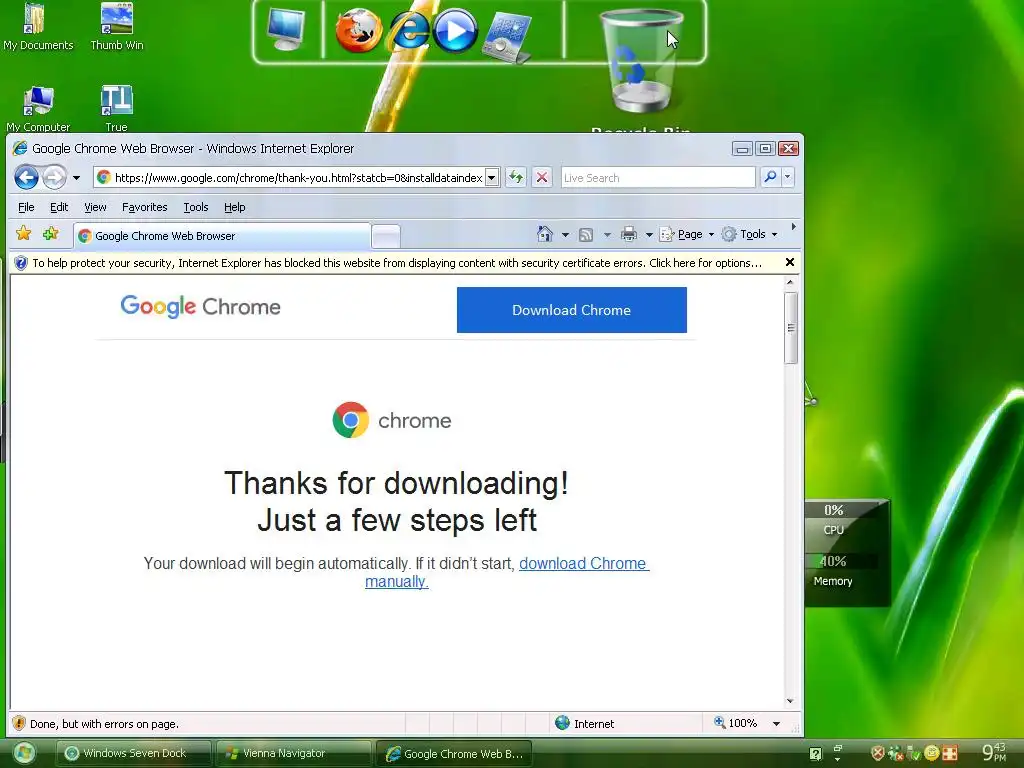
Task: Open the Thumb Win desktop shortcut
Action: click(117, 26)
